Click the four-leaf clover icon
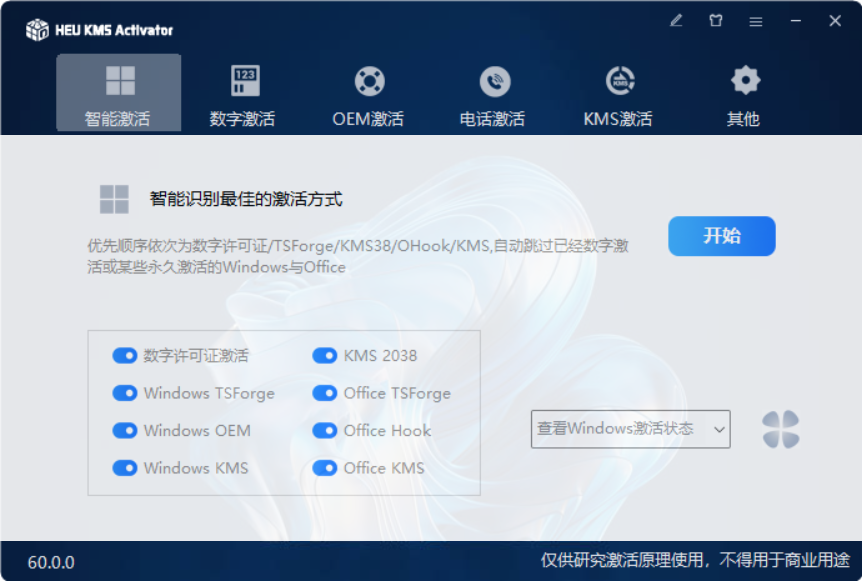862x581 pixels. (x=781, y=429)
